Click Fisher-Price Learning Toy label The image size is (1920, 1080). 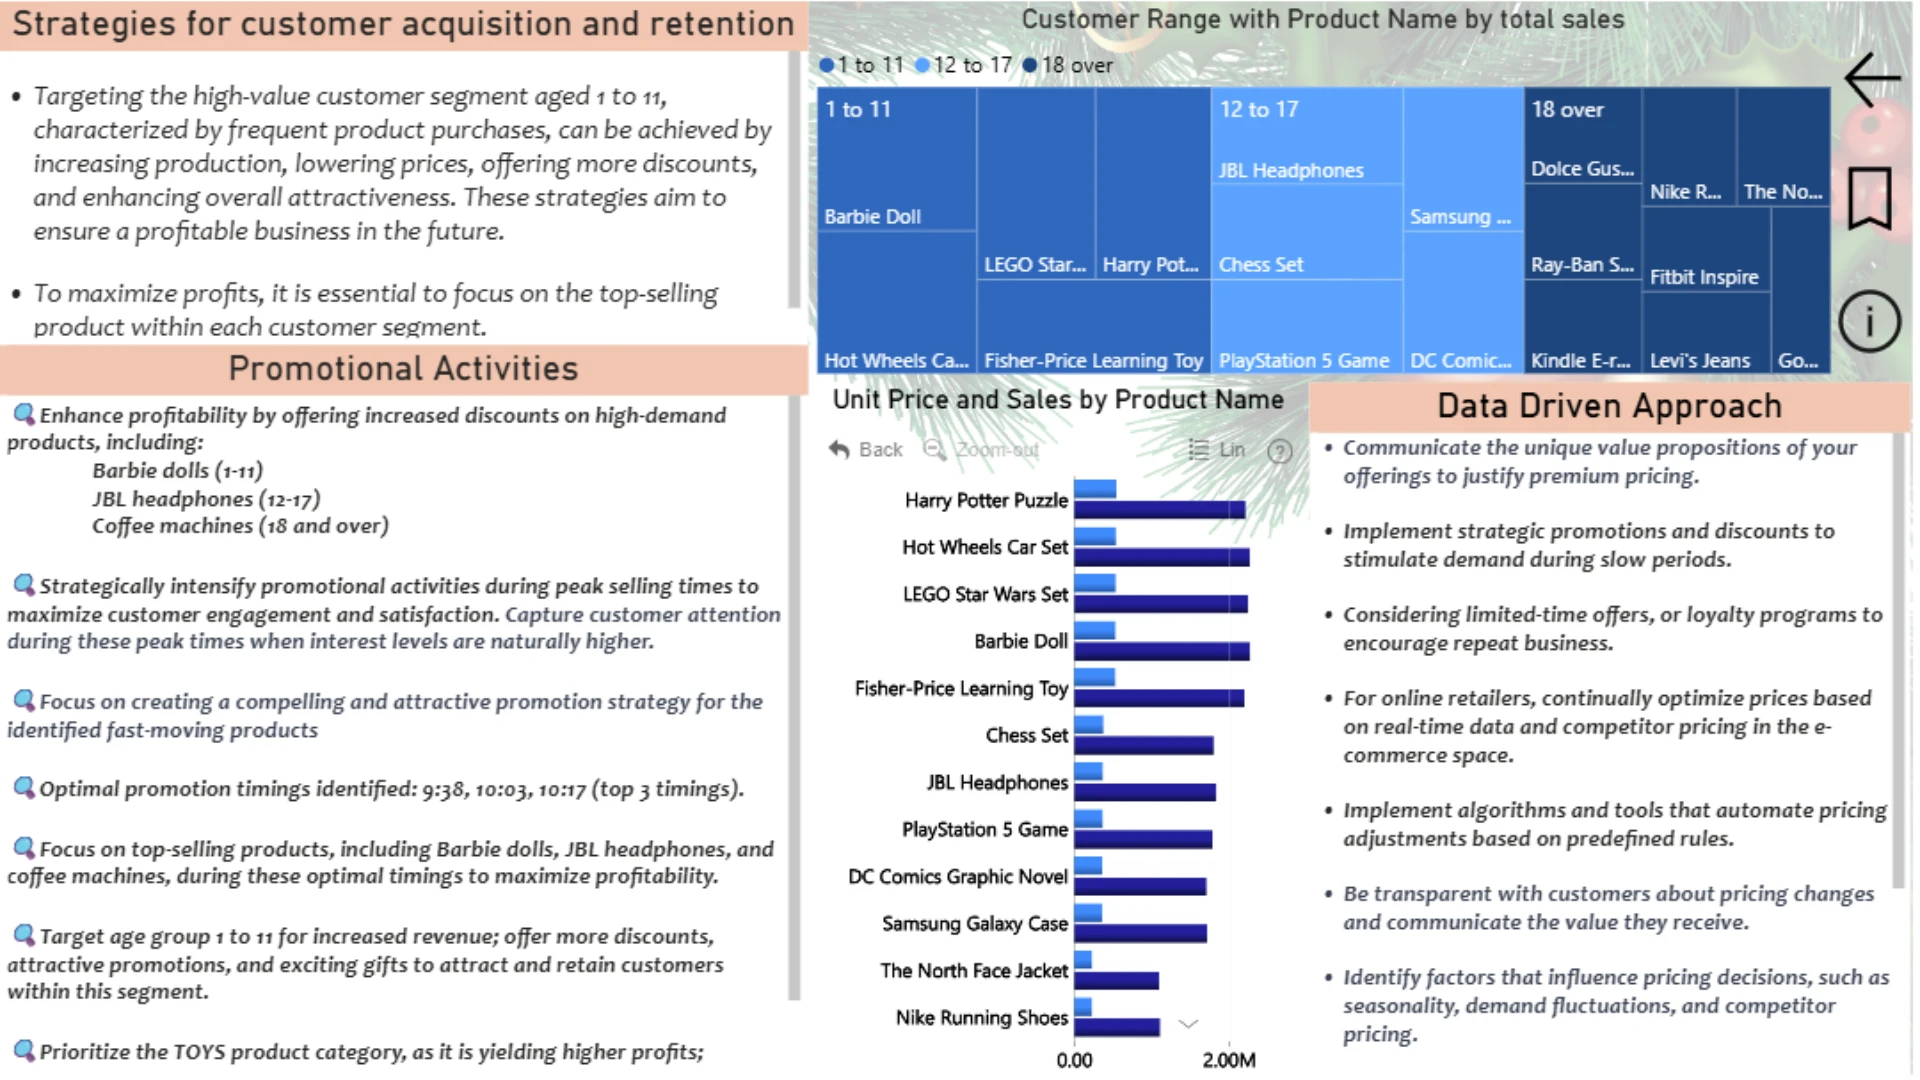click(x=961, y=688)
